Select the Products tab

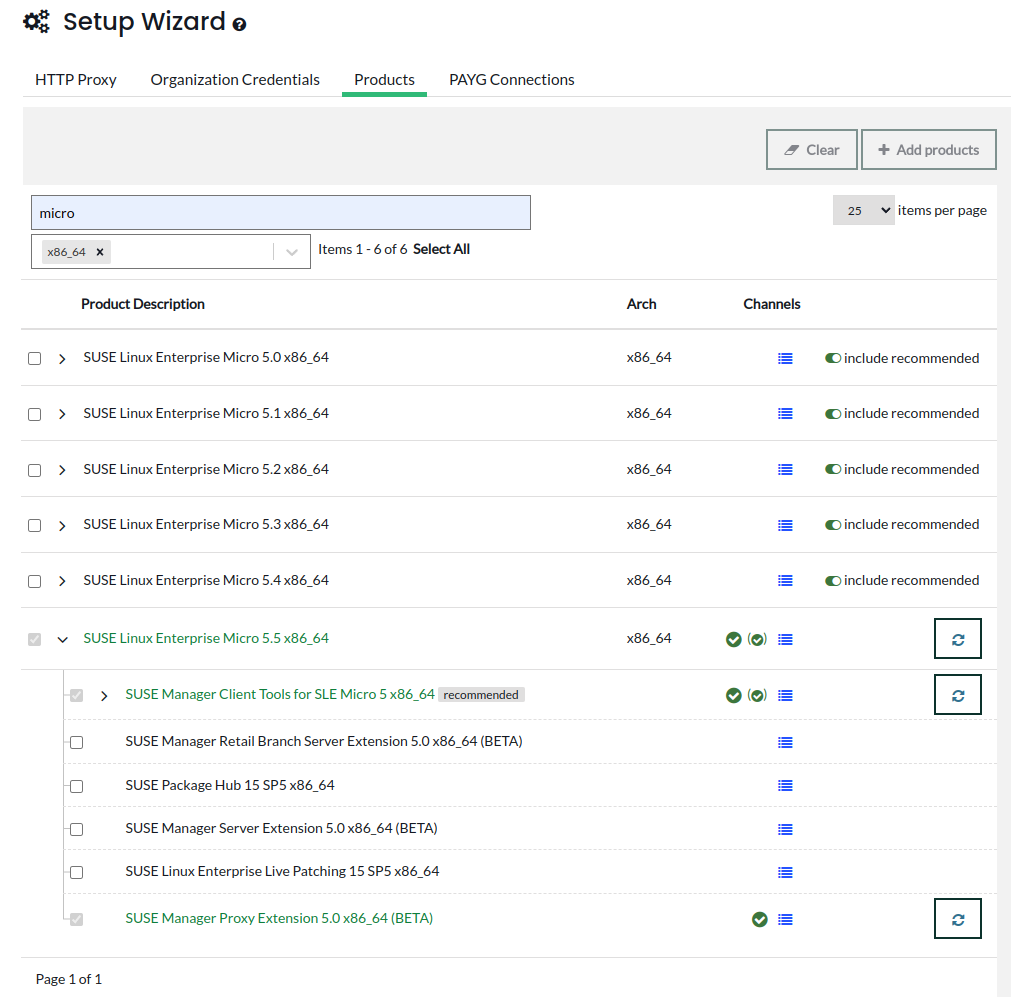tap(384, 79)
